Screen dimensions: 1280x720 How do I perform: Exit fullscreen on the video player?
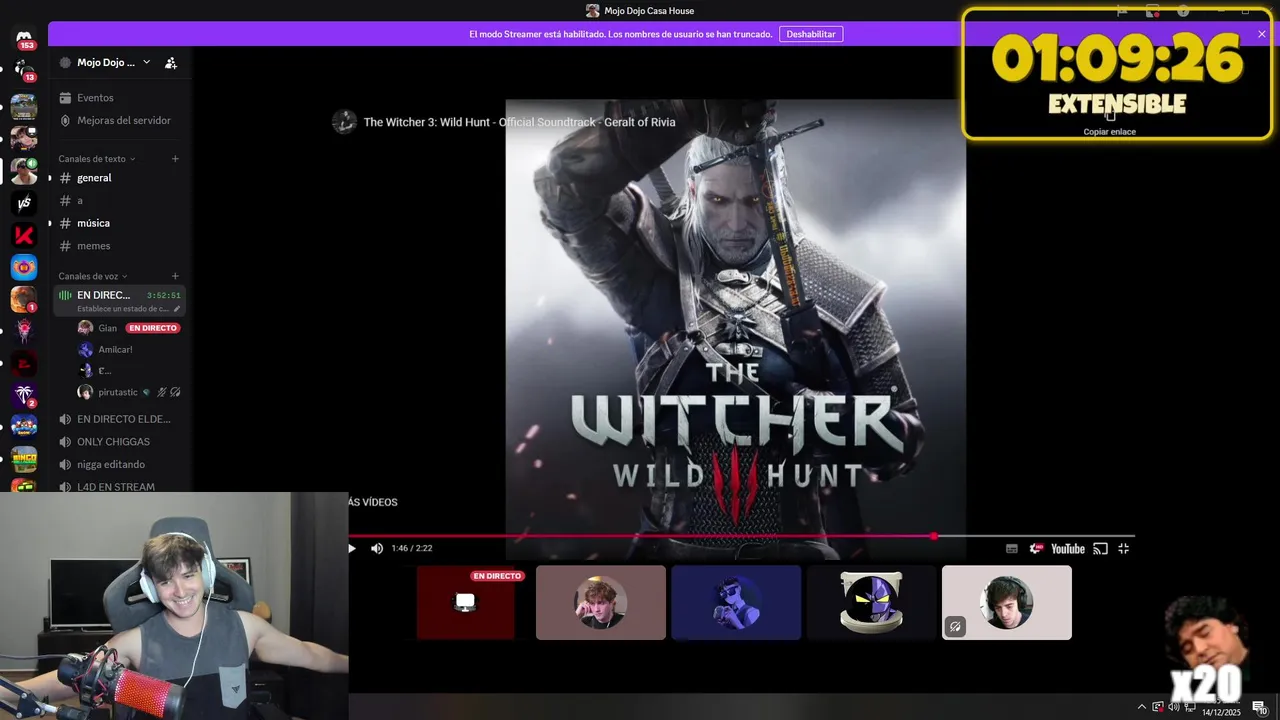(x=1123, y=548)
